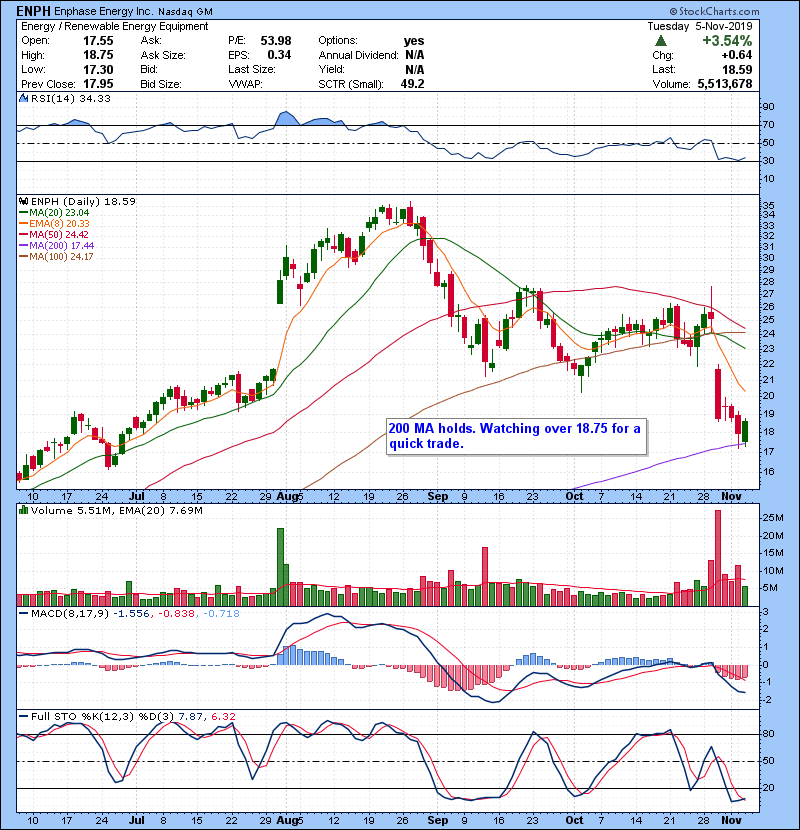This screenshot has width=800, height=830.
Task: Click Enphase Energy Inc. company name
Action: tap(104, 12)
